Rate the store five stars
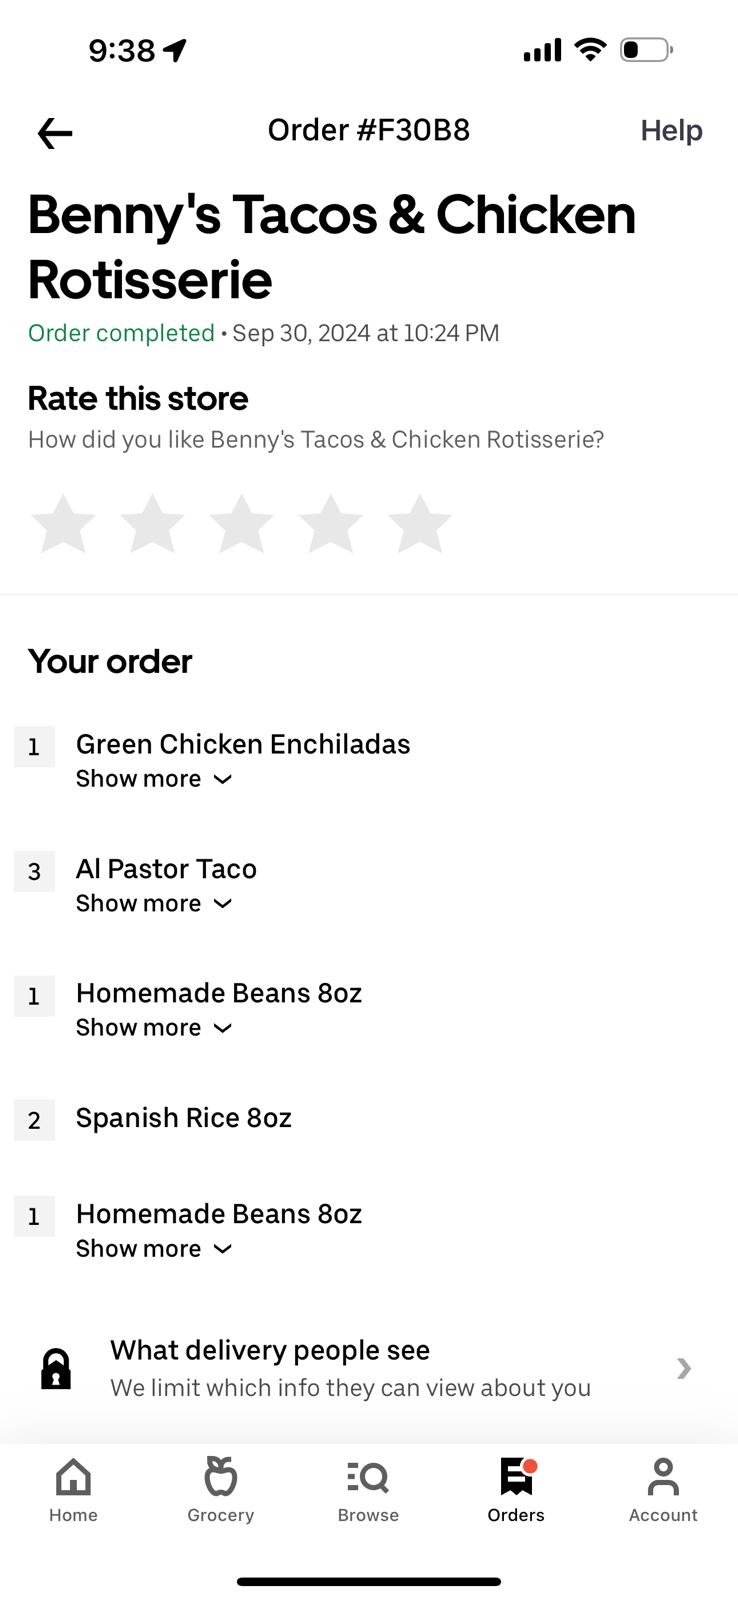This screenshot has width=738, height=1600. 420,523
